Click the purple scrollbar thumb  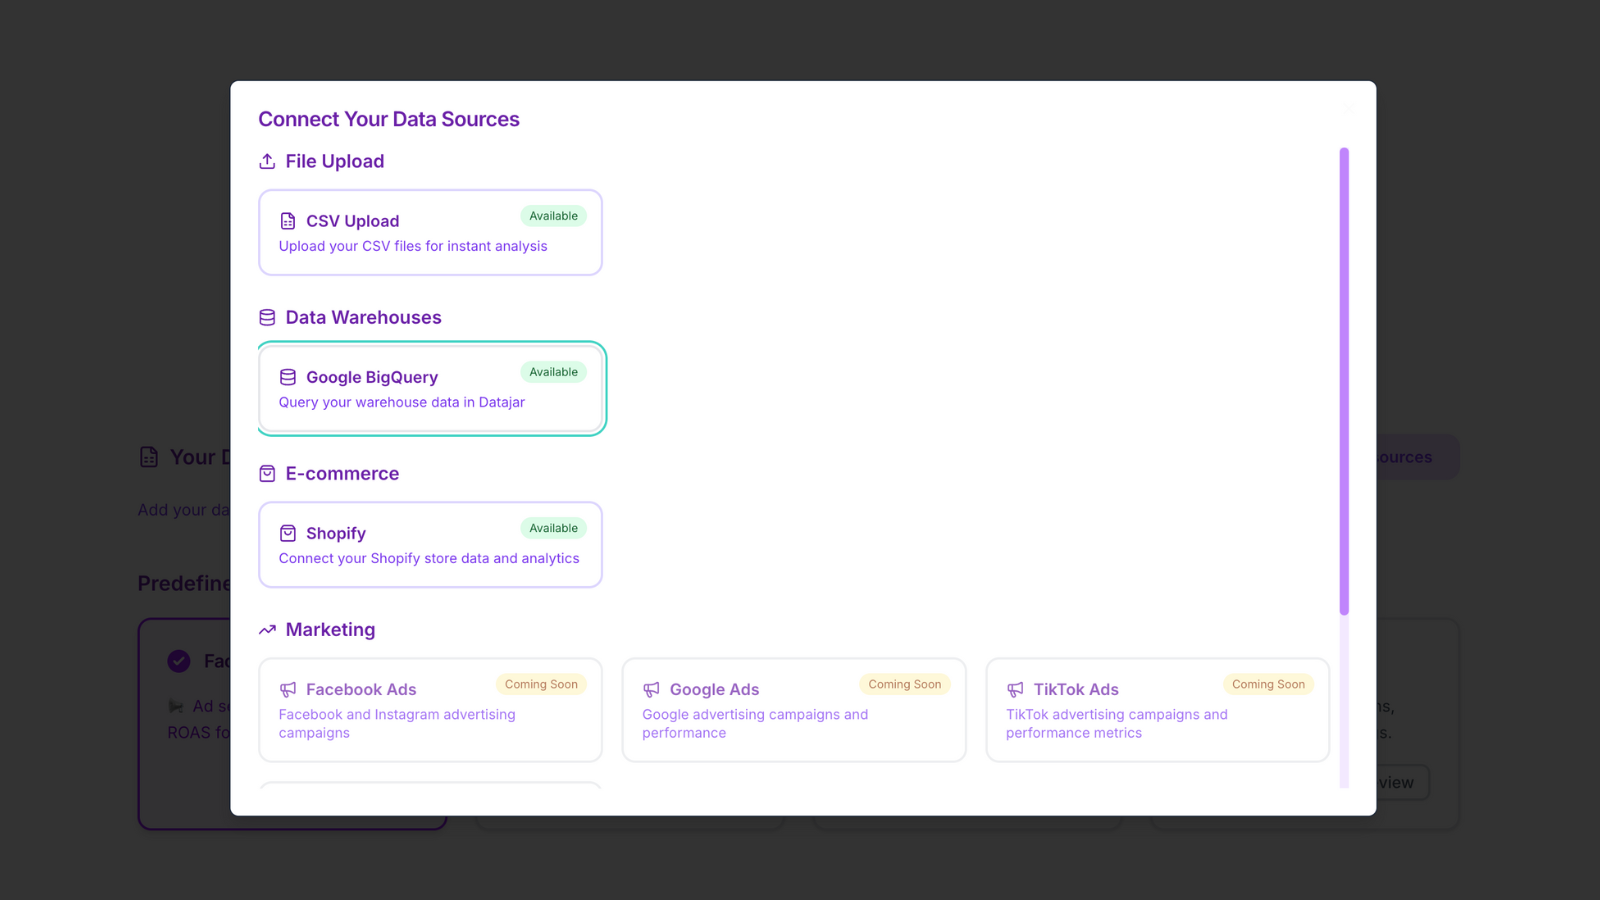coord(1344,380)
